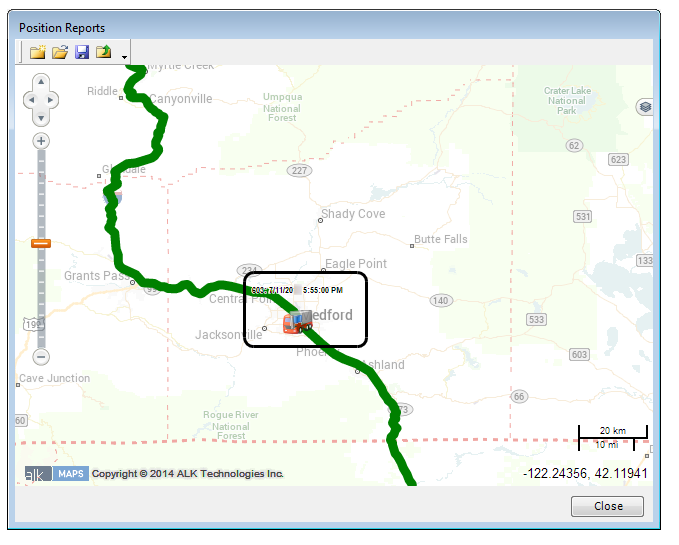679x545 pixels.
Task: Click the Close button
Action: click(608, 506)
